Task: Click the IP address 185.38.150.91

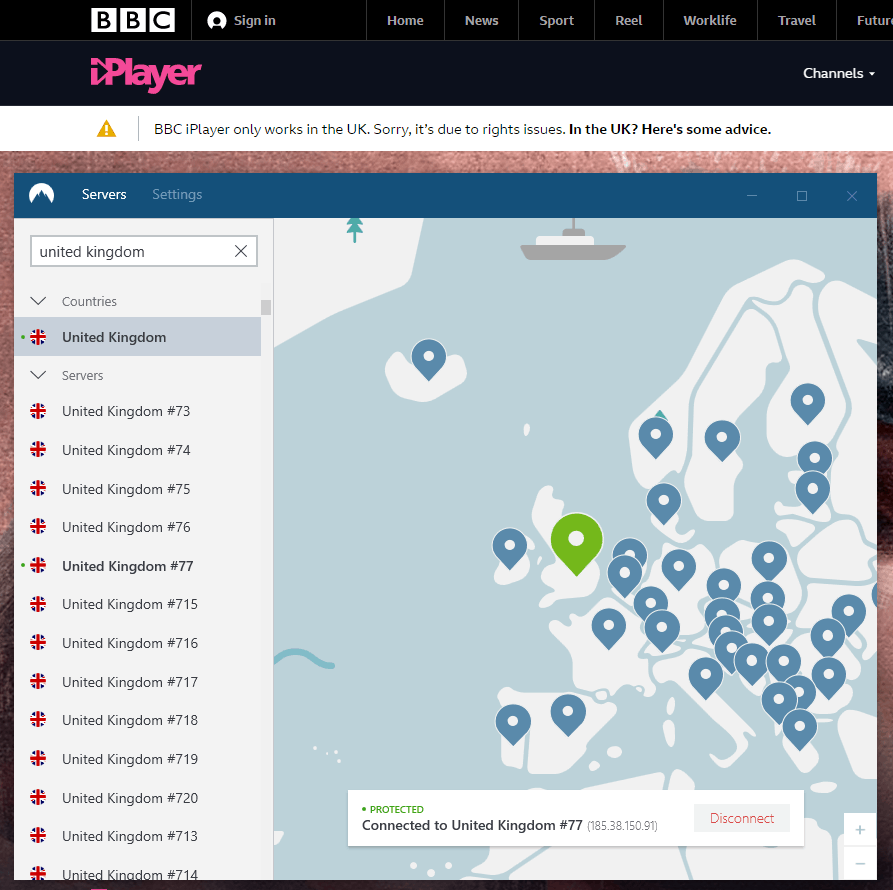Action: click(622, 826)
